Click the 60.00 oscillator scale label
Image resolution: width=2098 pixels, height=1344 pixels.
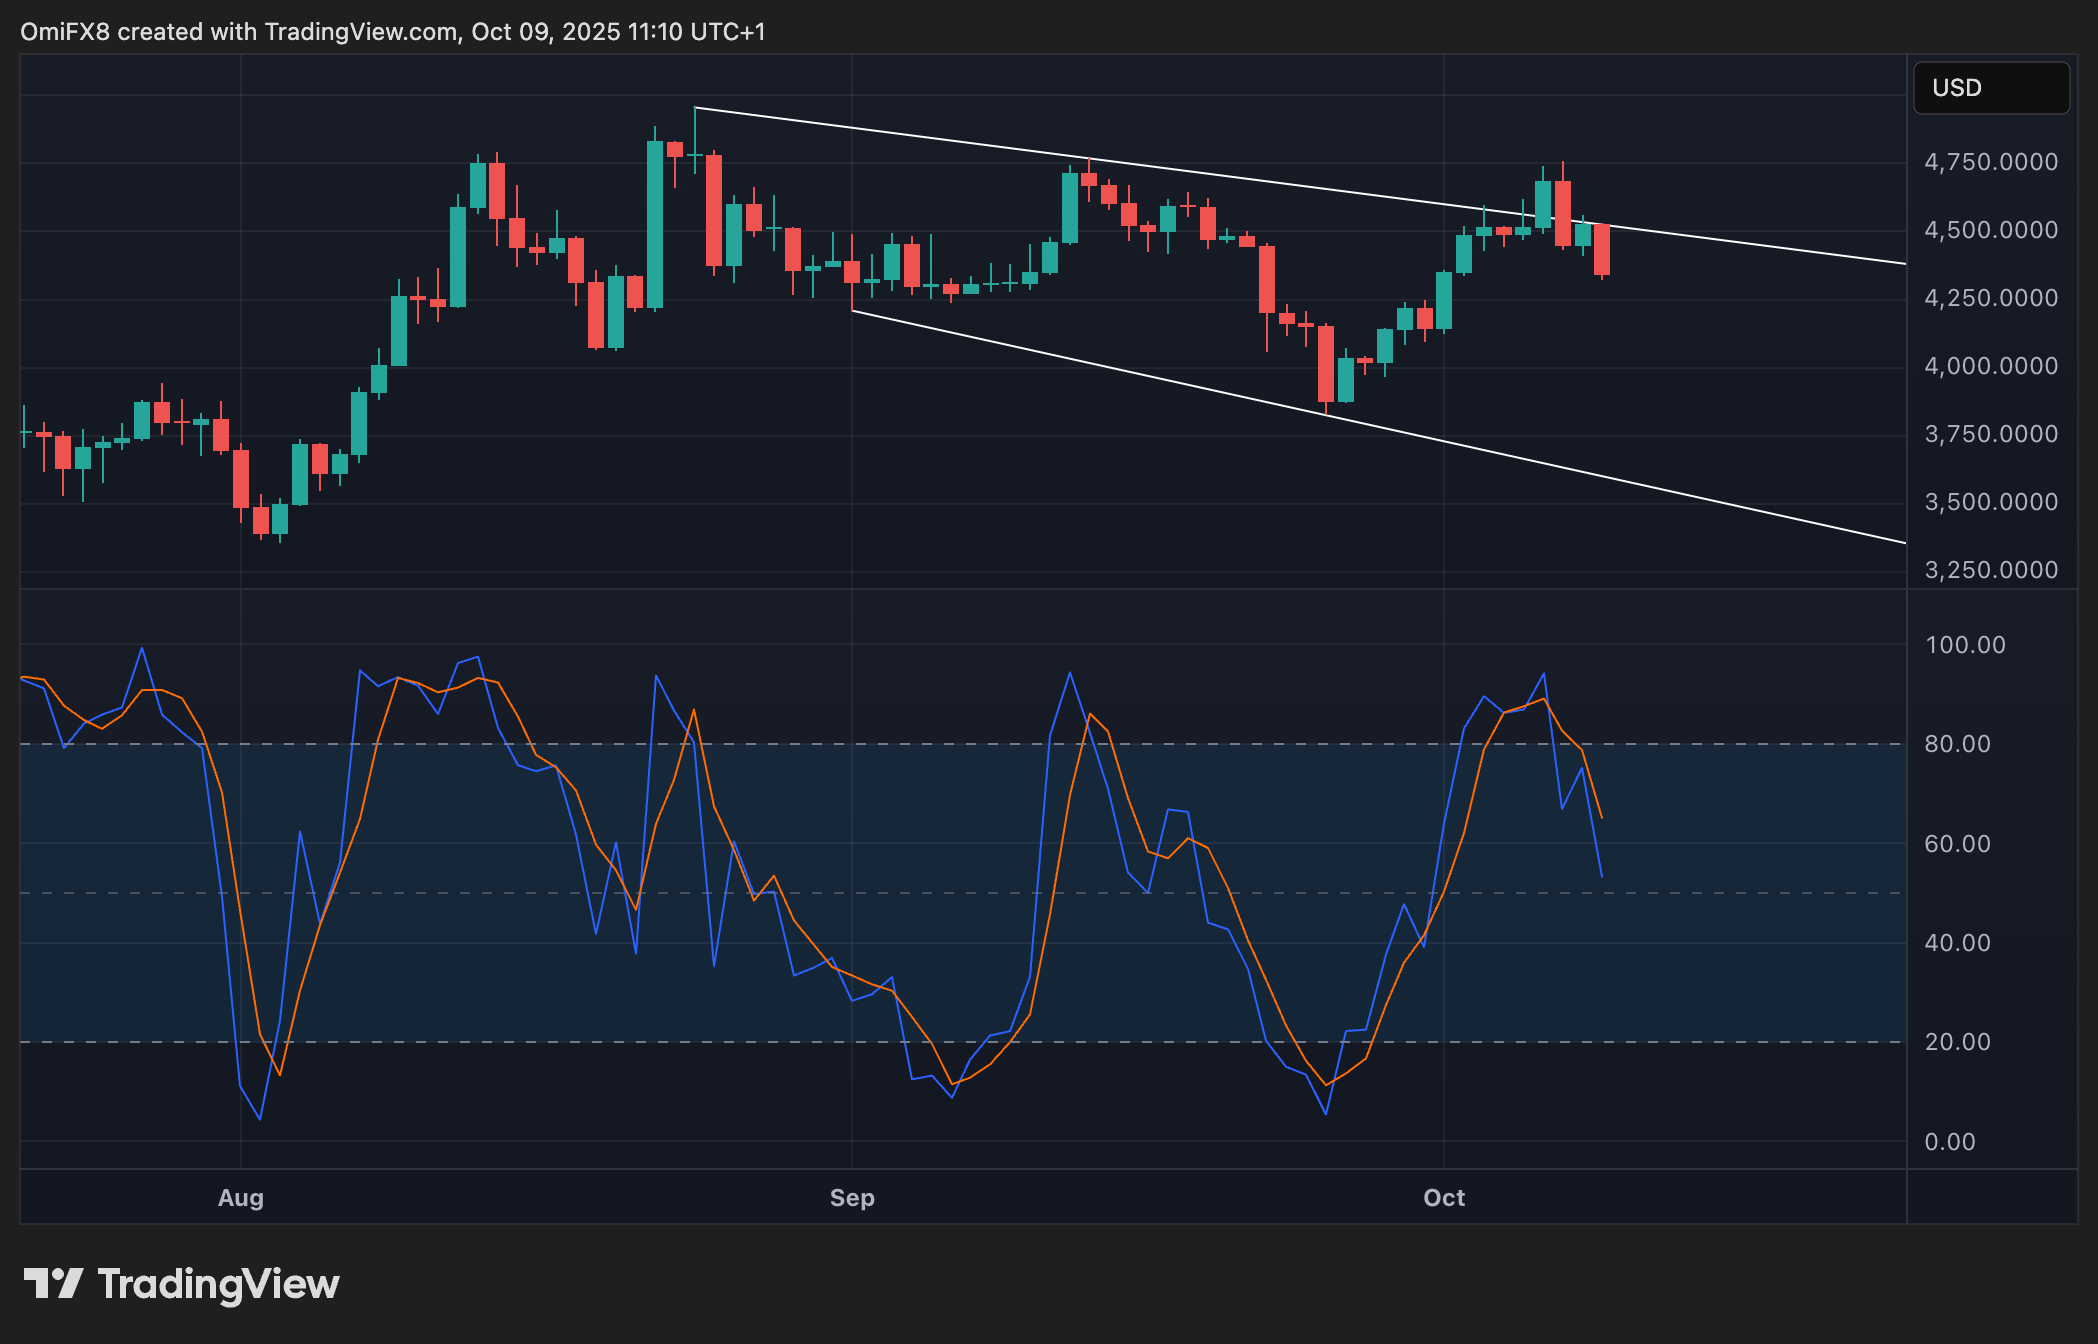point(1957,844)
